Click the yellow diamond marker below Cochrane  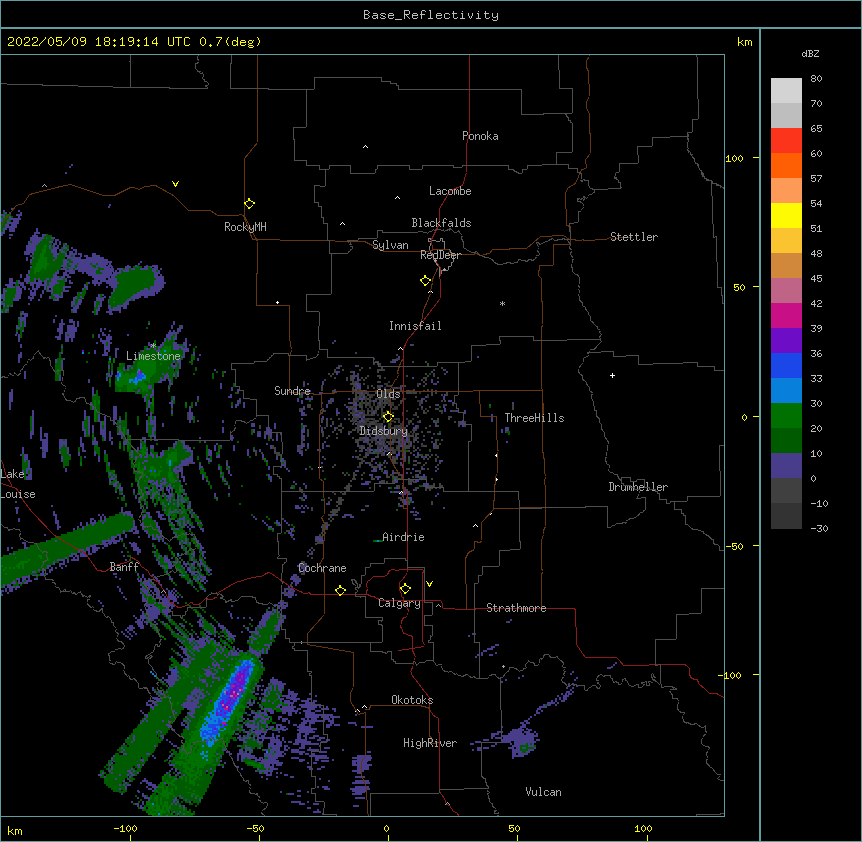point(340,590)
